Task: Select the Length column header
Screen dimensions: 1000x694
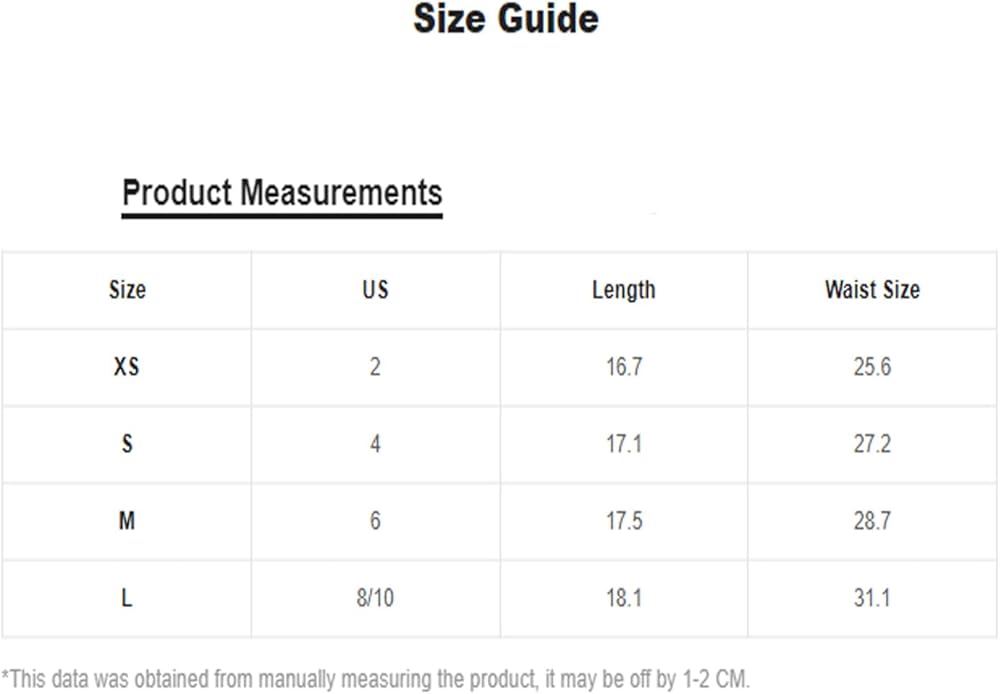Action: [x=624, y=290]
